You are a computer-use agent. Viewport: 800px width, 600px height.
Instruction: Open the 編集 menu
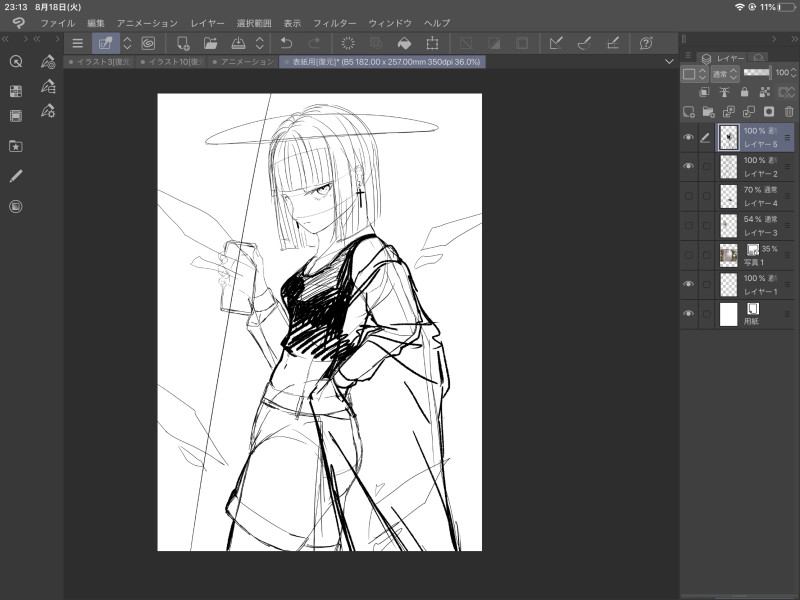click(x=95, y=23)
